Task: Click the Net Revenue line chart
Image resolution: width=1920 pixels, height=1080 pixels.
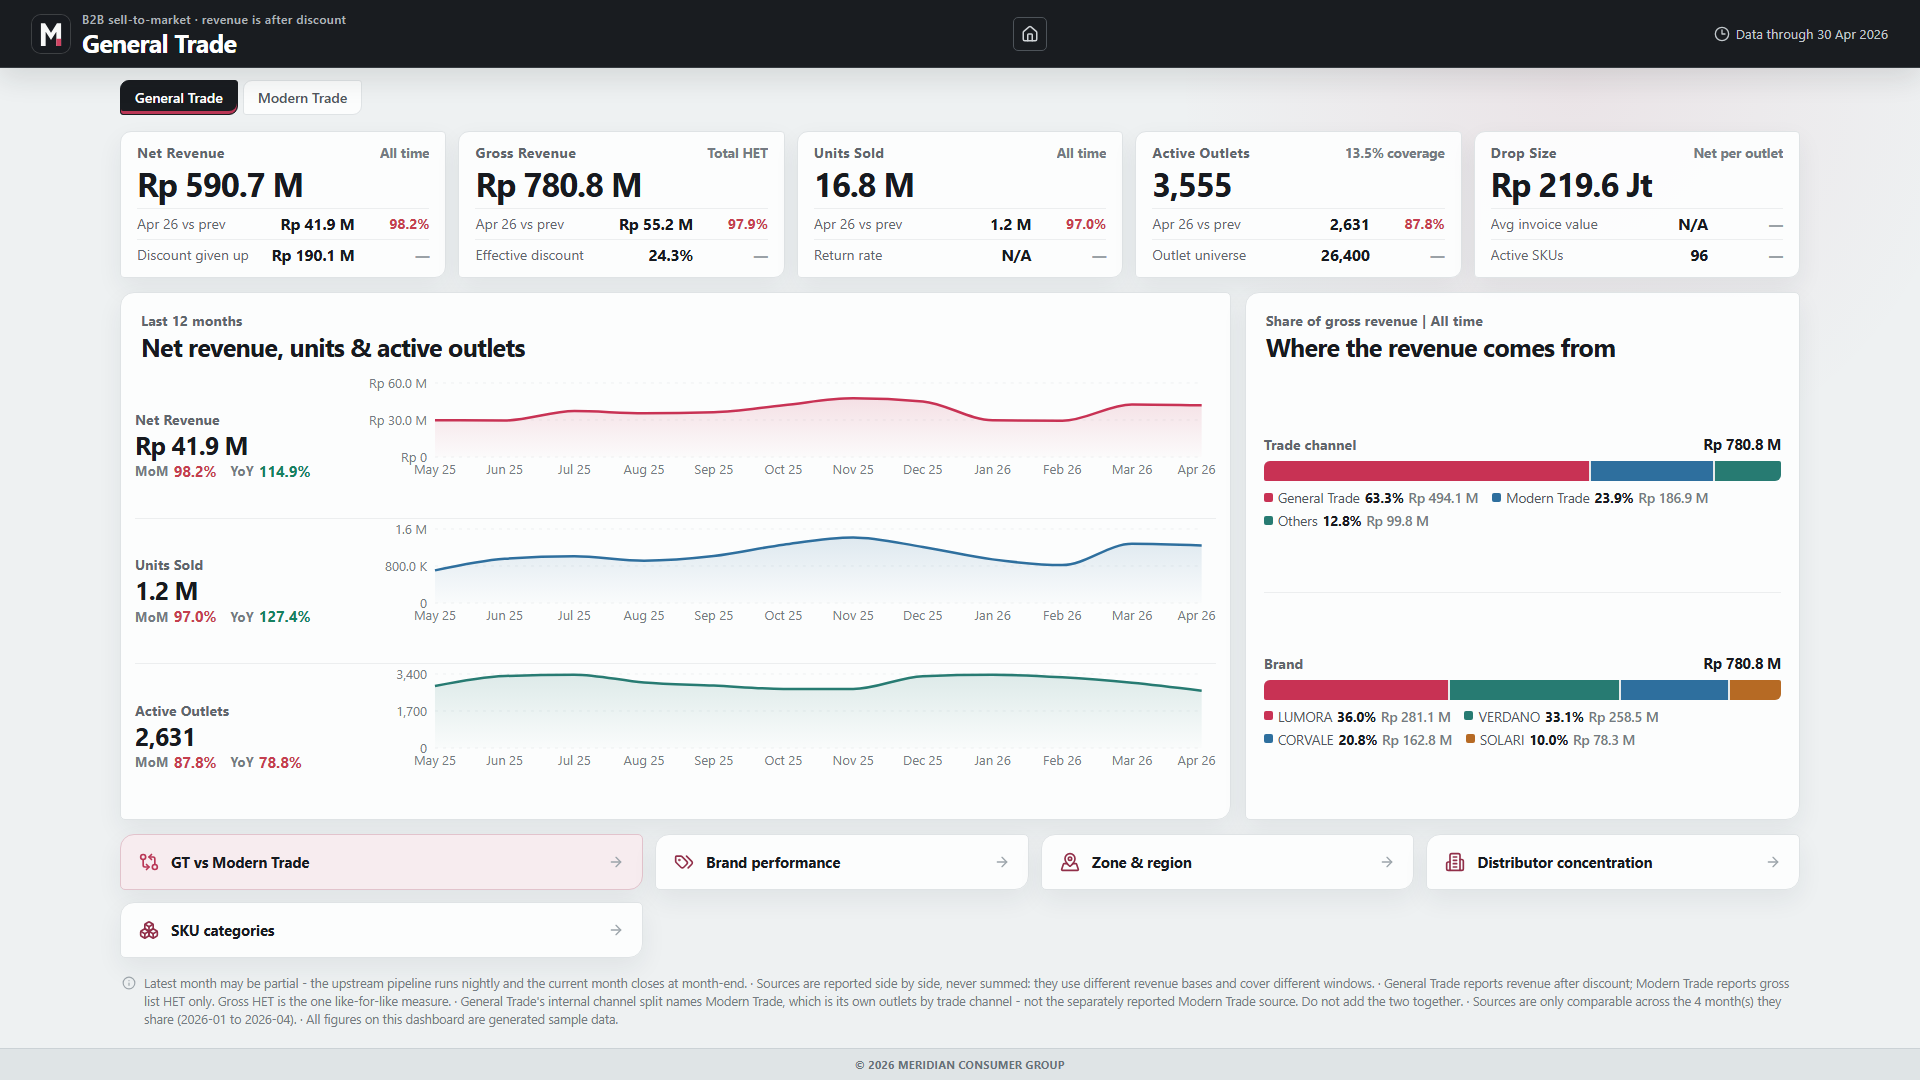Action: click(x=818, y=421)
